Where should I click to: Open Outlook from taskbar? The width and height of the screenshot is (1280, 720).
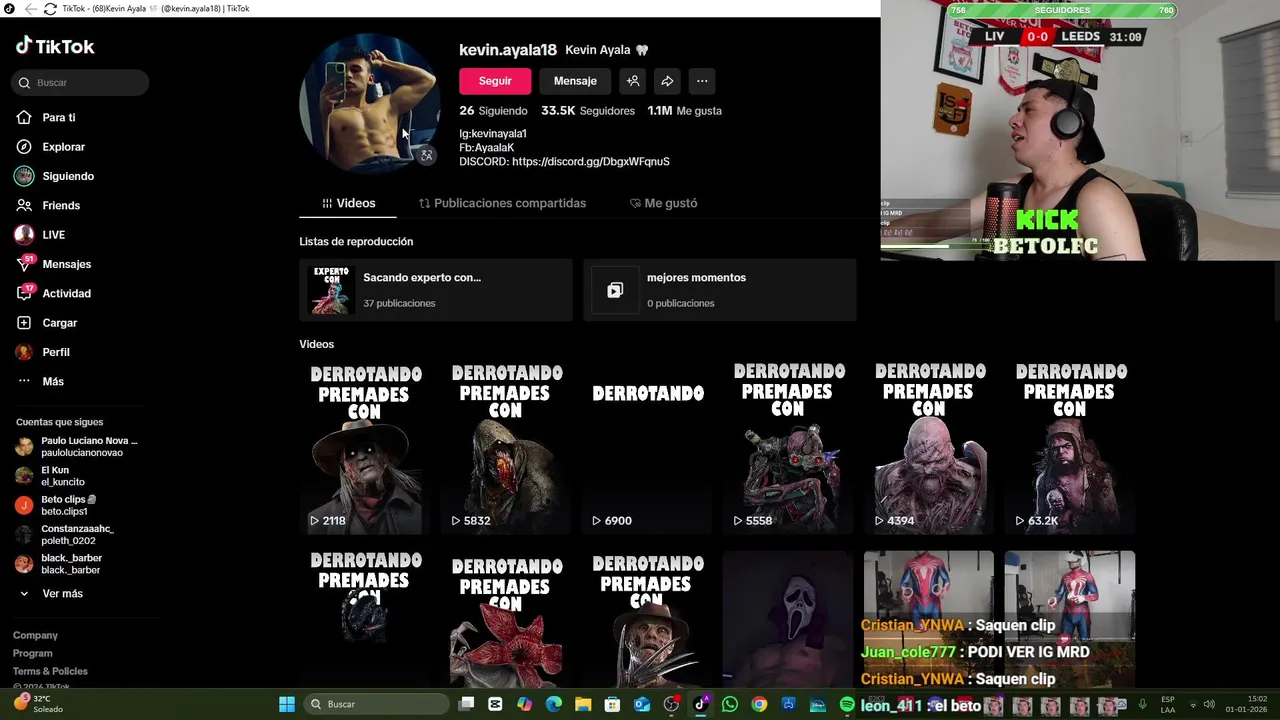pyautogui.click(x=642, y=704)
